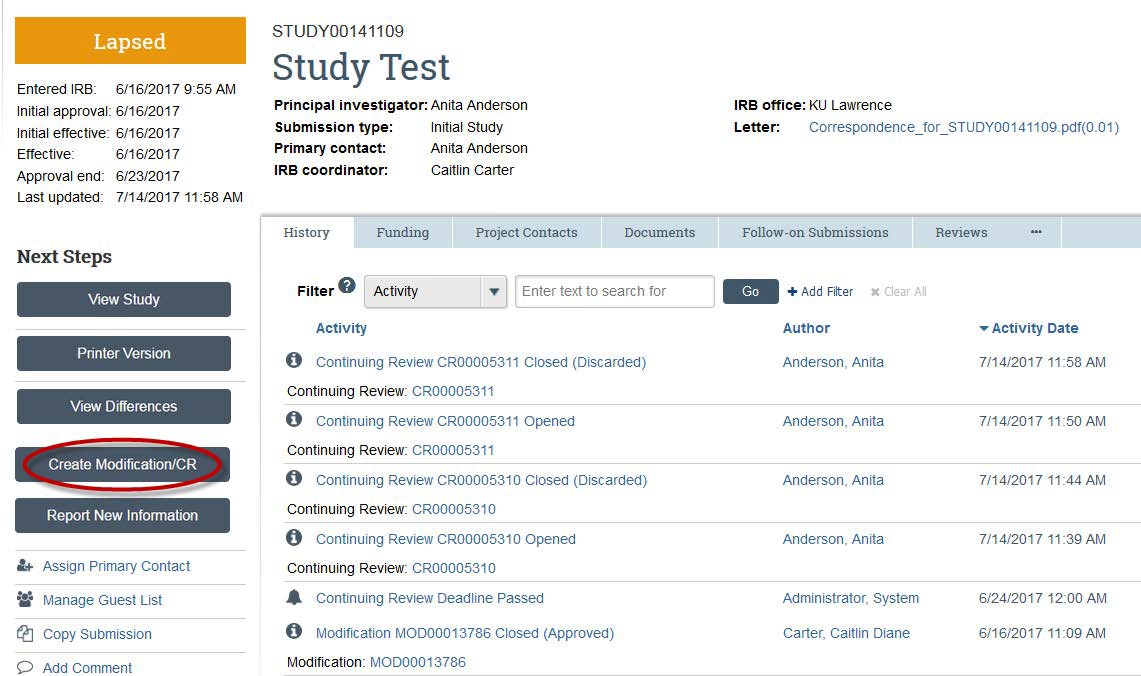
Task: Click the plus icon of Add Filter
Action: pyautogui.click(x=792, y=291)
